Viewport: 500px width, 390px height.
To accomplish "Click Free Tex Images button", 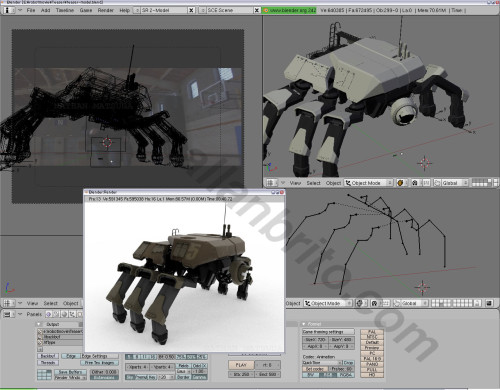I will pos(99,363).
